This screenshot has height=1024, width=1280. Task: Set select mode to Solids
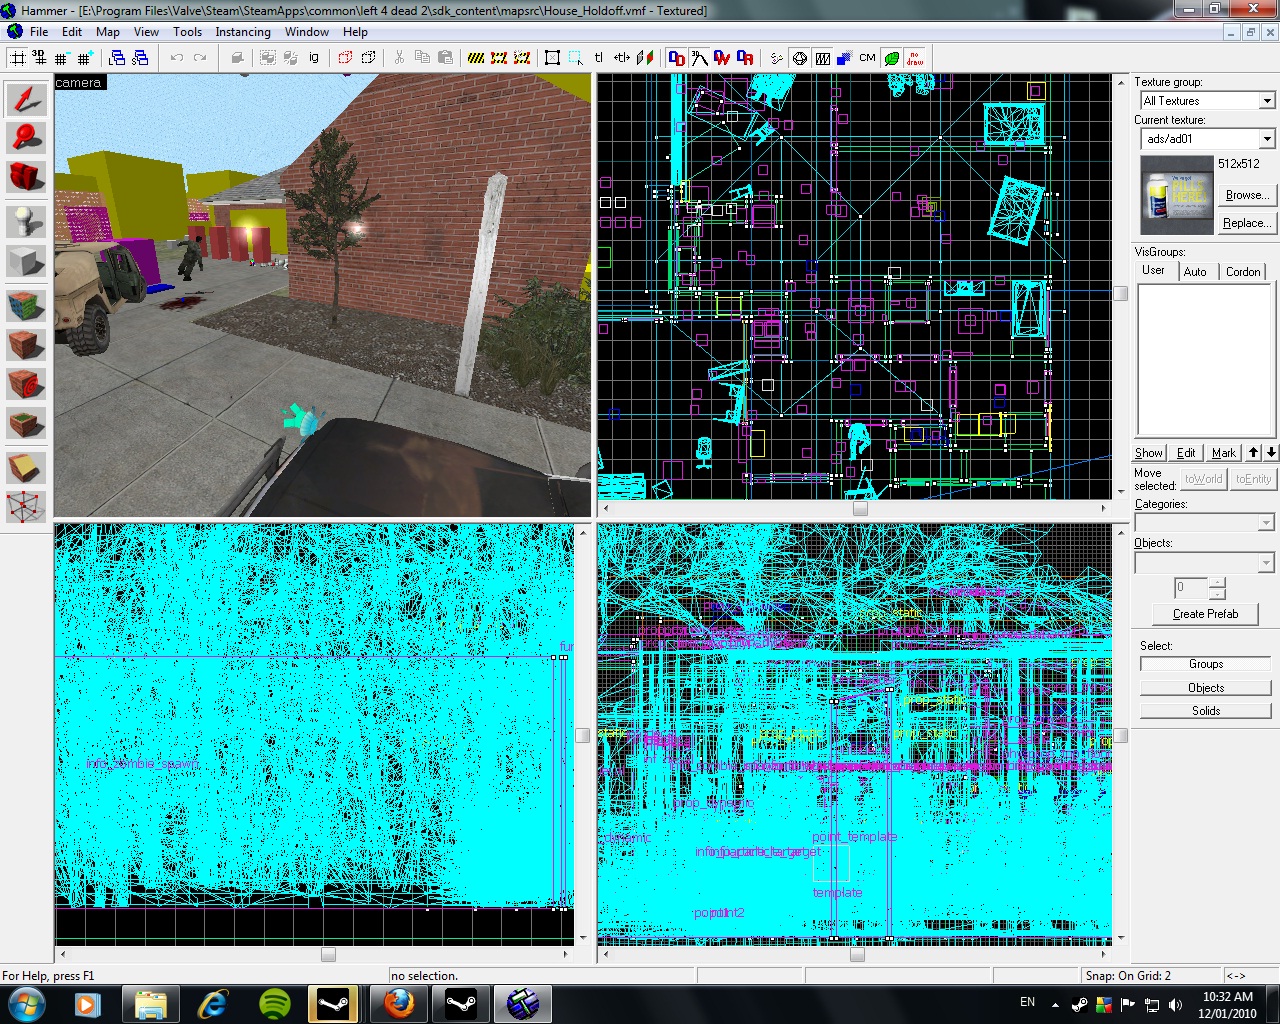[1206, 711]
